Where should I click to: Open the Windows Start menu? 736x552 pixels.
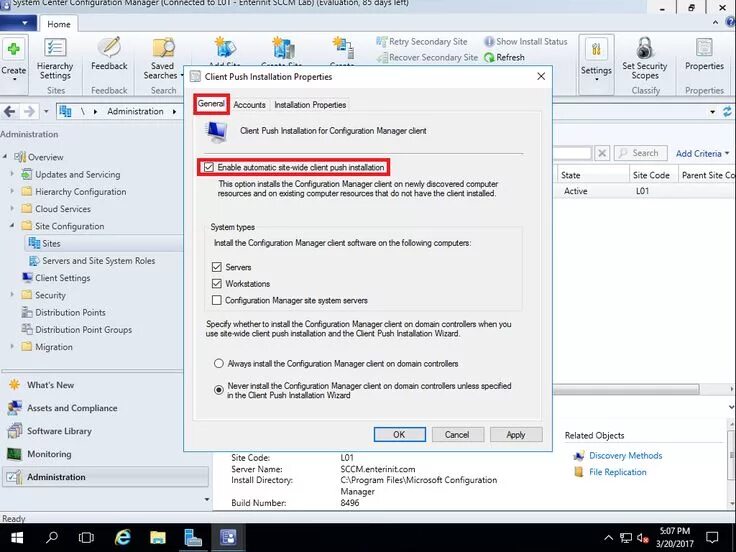coord(17,537)
